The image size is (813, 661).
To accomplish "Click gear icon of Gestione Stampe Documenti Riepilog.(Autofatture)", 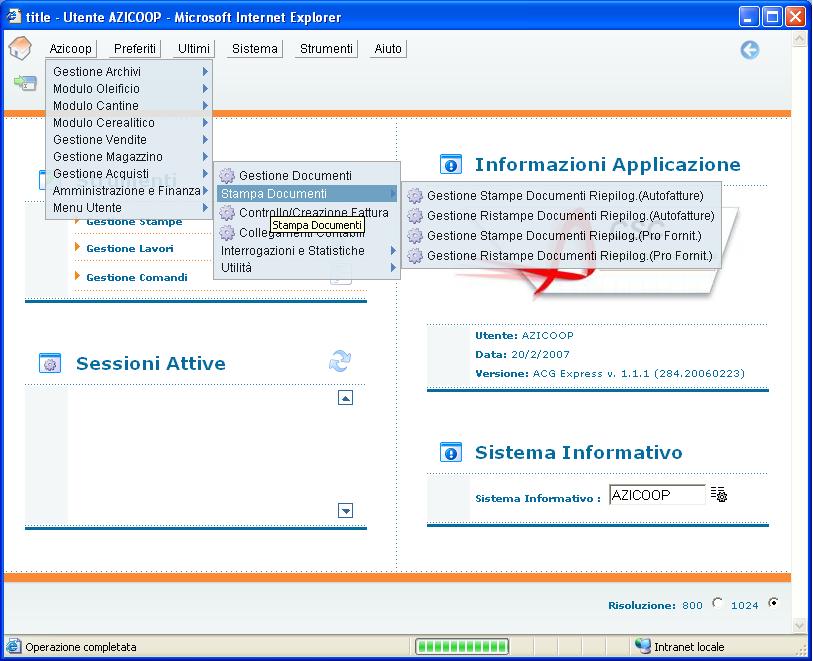I will pyautogui.click(x=414, y=195).
